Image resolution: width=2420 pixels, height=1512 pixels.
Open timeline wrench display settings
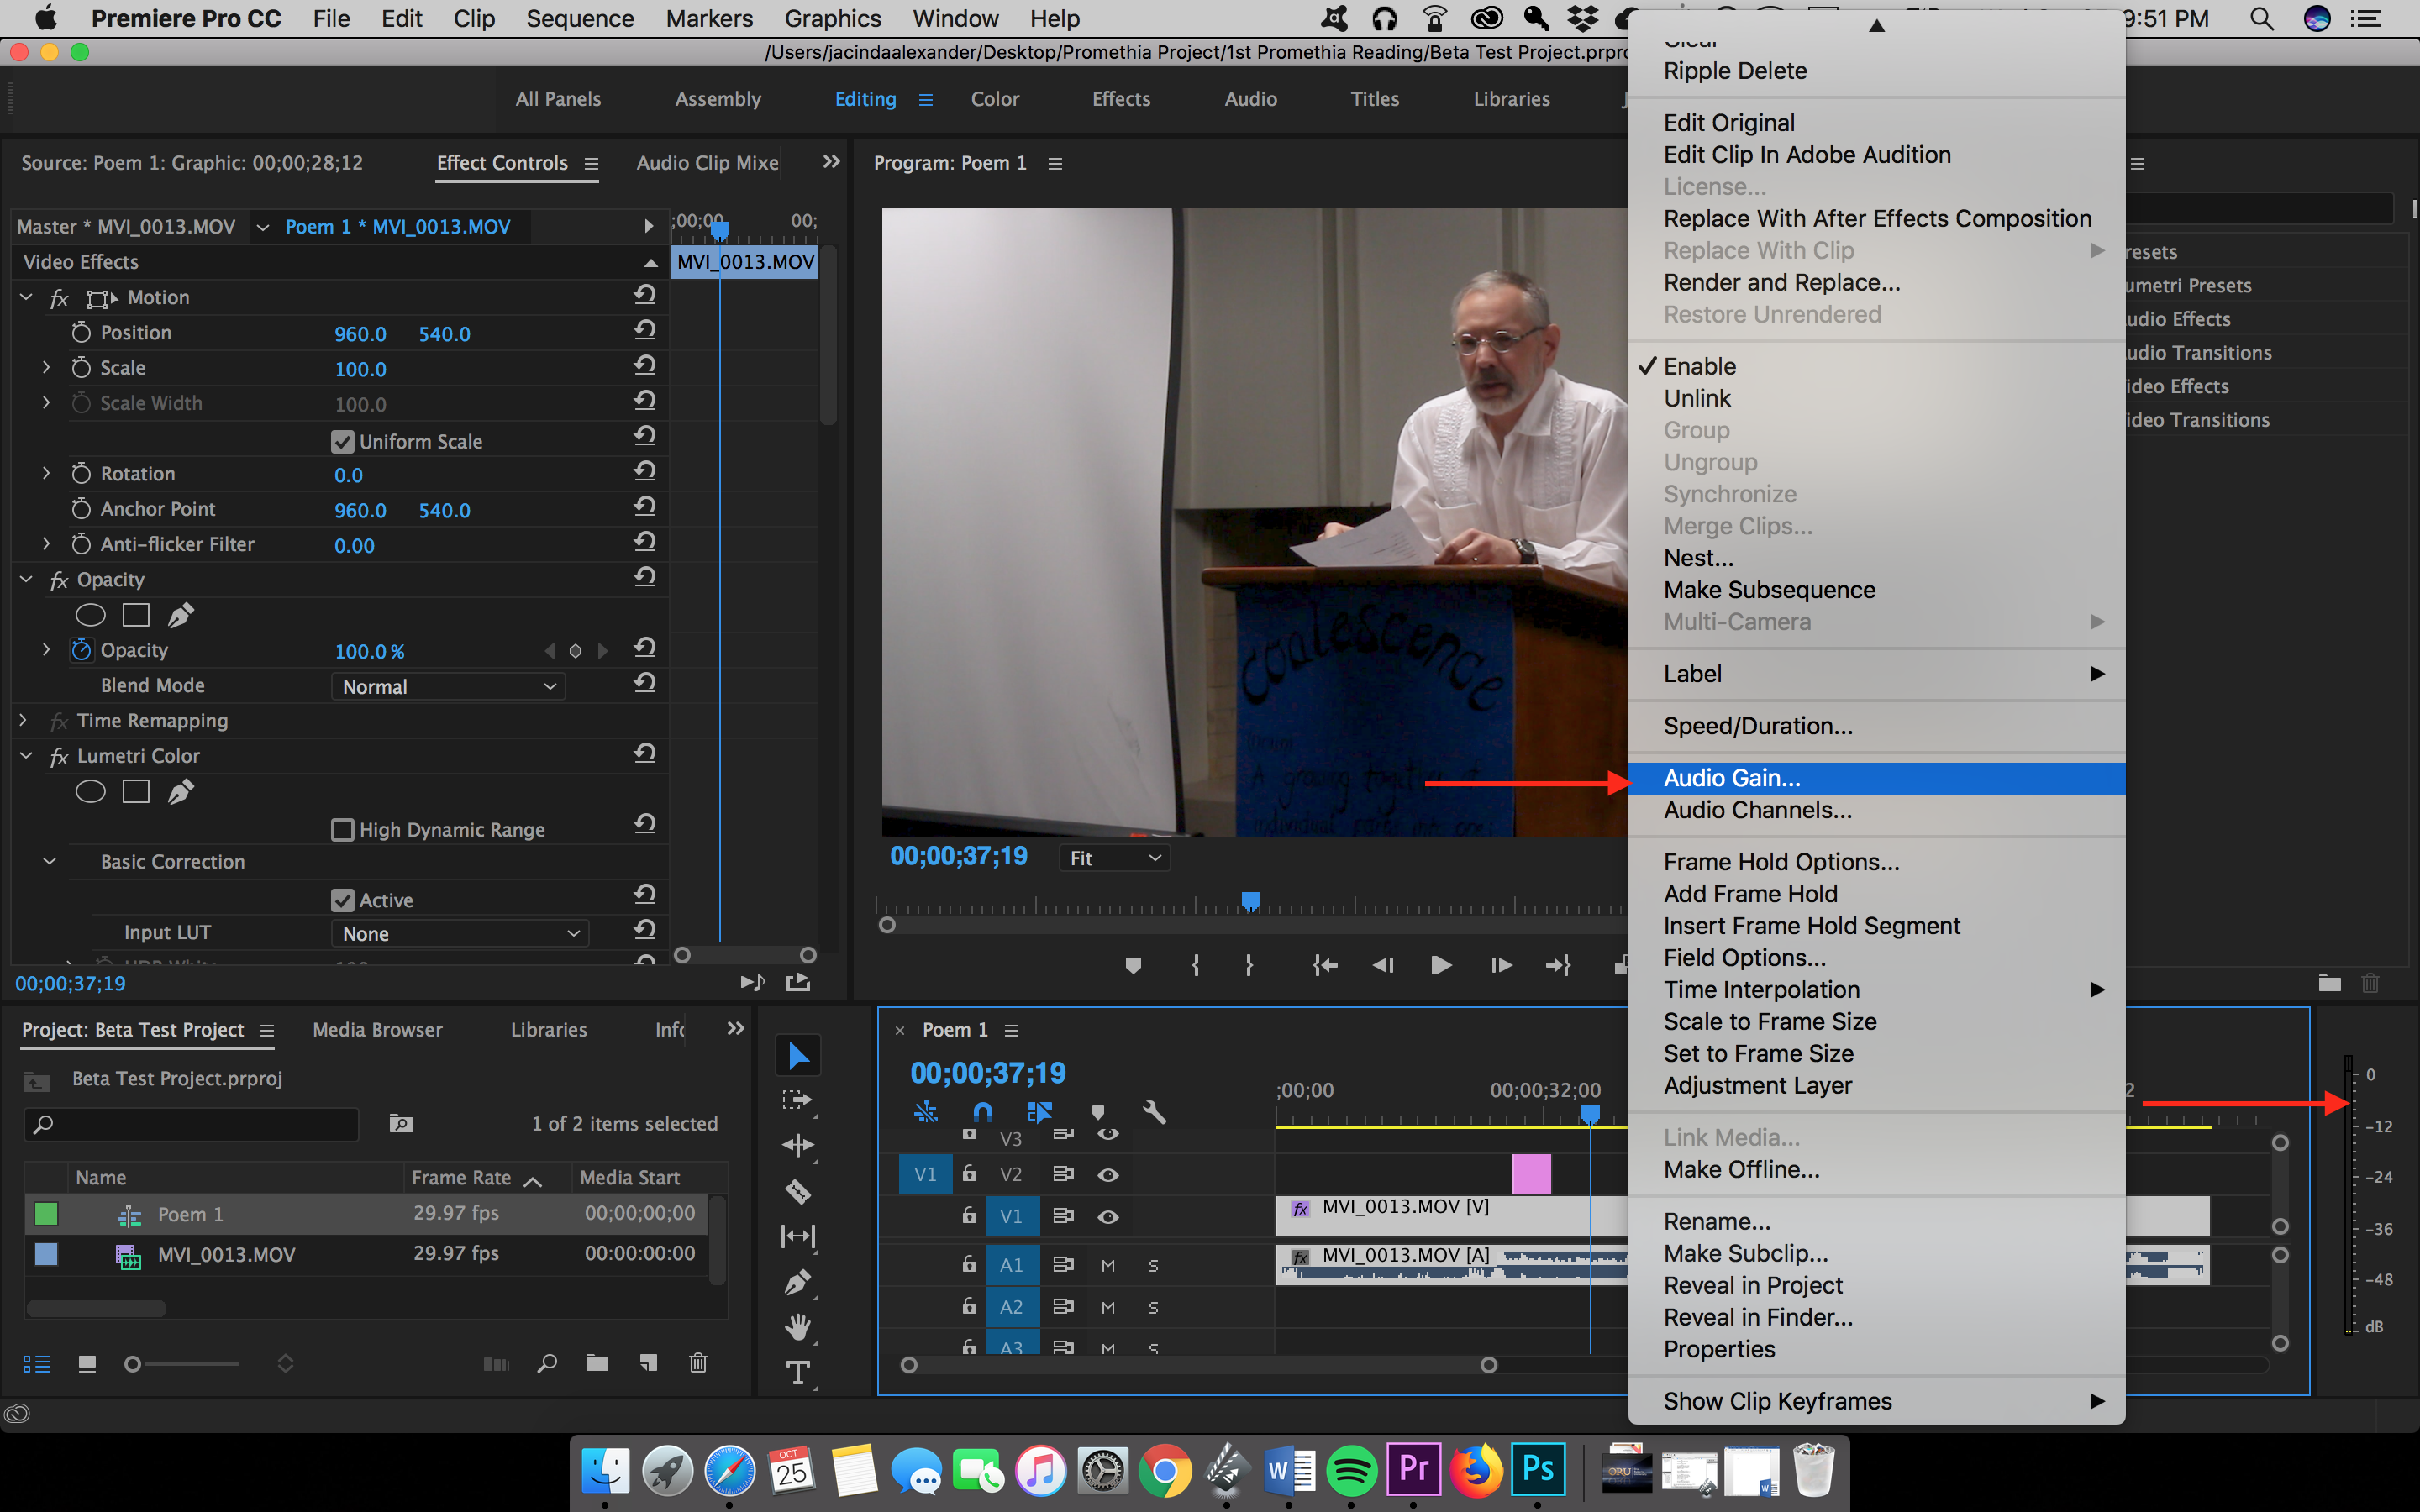pyautogui.click(x=1154, y=1112)
